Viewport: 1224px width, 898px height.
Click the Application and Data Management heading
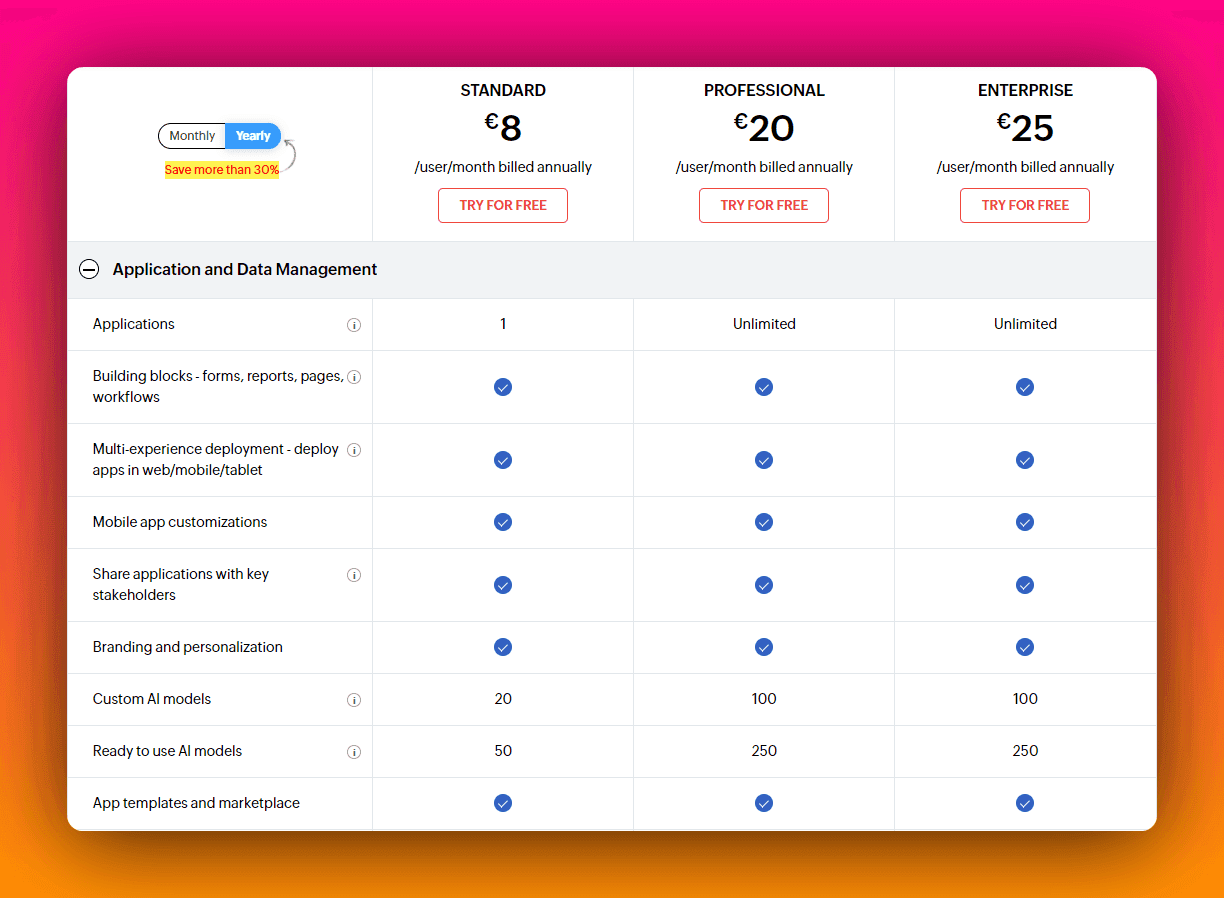point(245,269)
